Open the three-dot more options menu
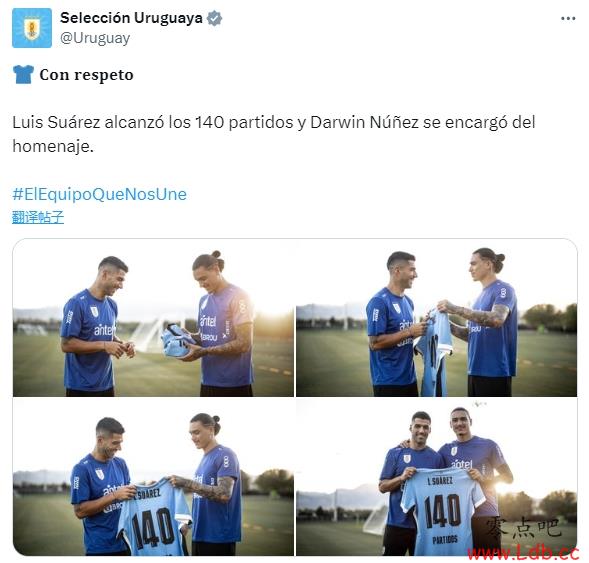 coord(568,18)
